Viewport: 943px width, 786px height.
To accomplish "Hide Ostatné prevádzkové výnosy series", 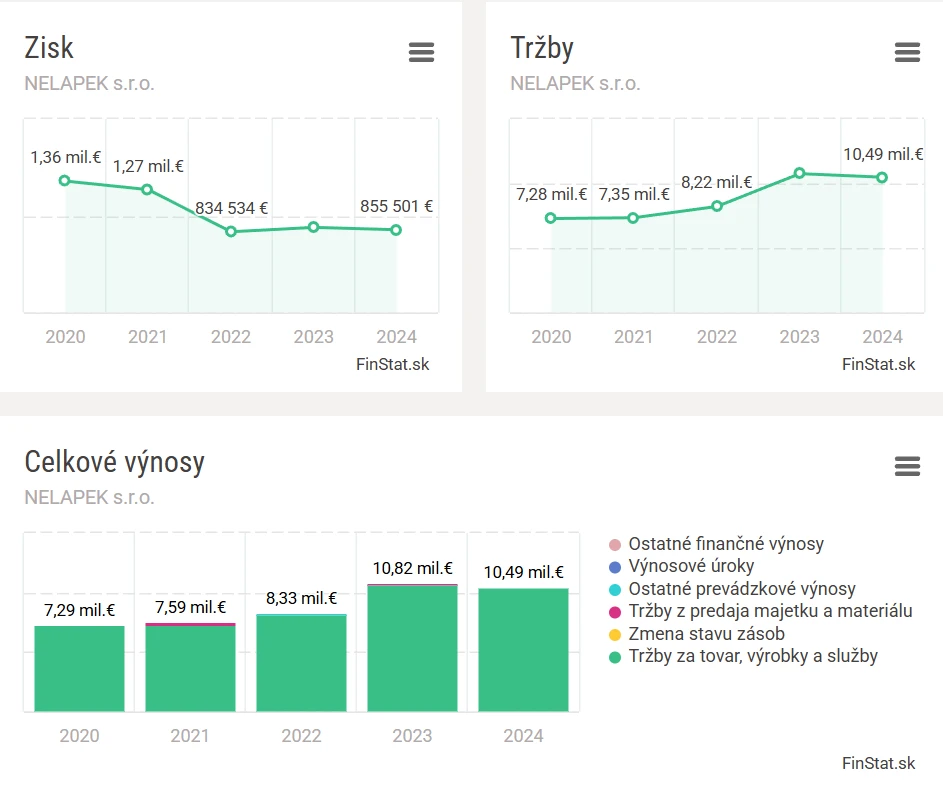I will [x=741, y=589].
